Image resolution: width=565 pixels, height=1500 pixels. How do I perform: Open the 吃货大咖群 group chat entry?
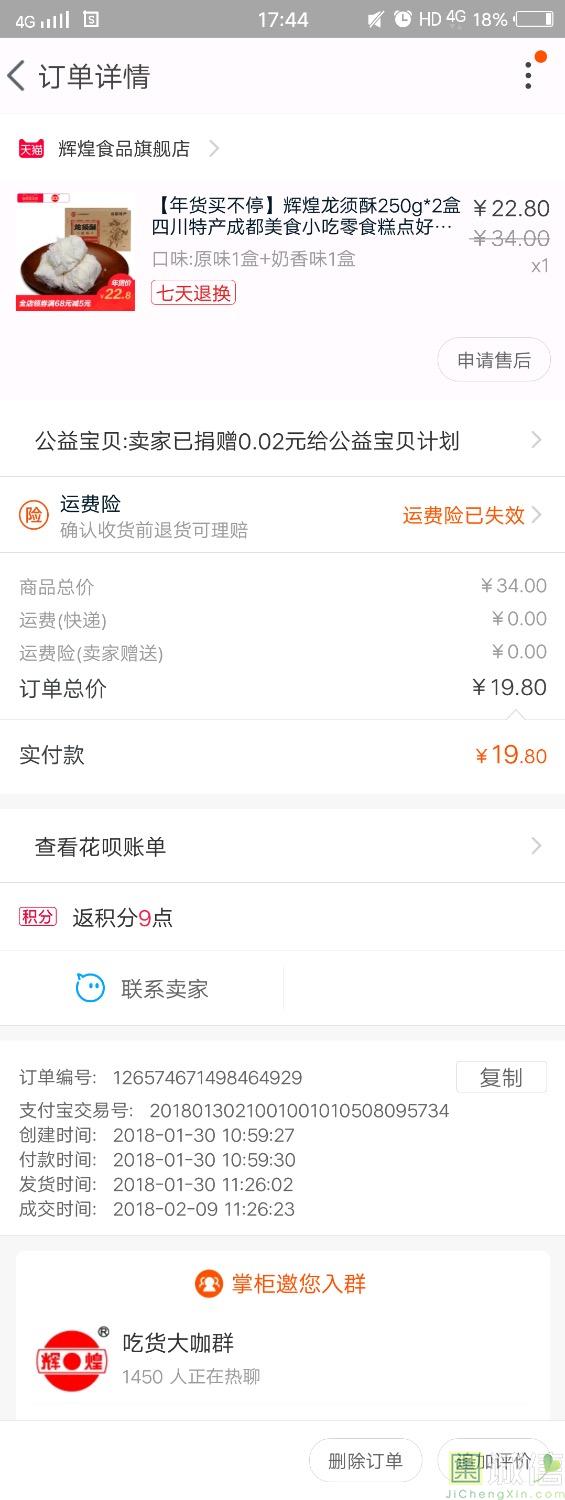(282, 1358)
